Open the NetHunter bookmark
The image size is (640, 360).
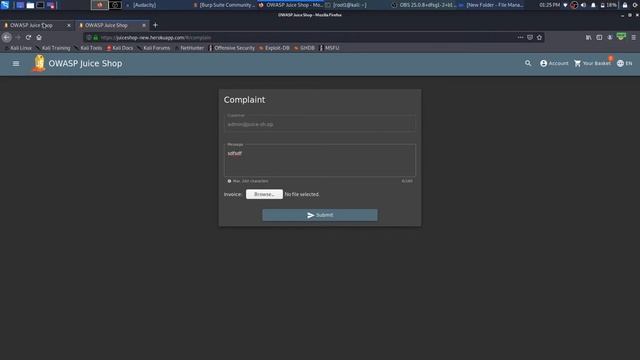tap(189, 48)
